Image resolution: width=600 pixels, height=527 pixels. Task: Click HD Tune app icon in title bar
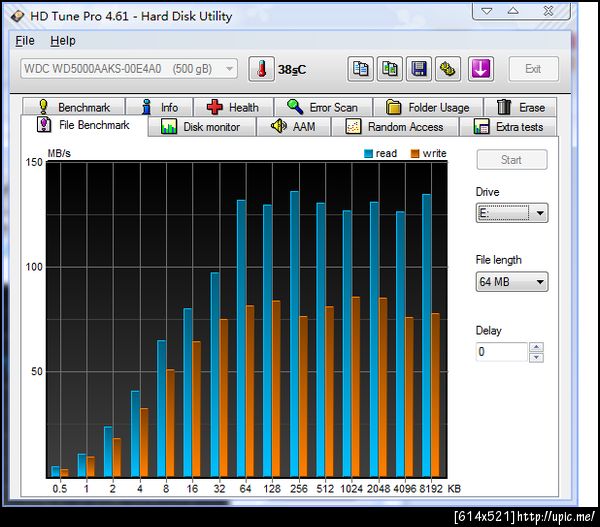(x=17, y=16)
